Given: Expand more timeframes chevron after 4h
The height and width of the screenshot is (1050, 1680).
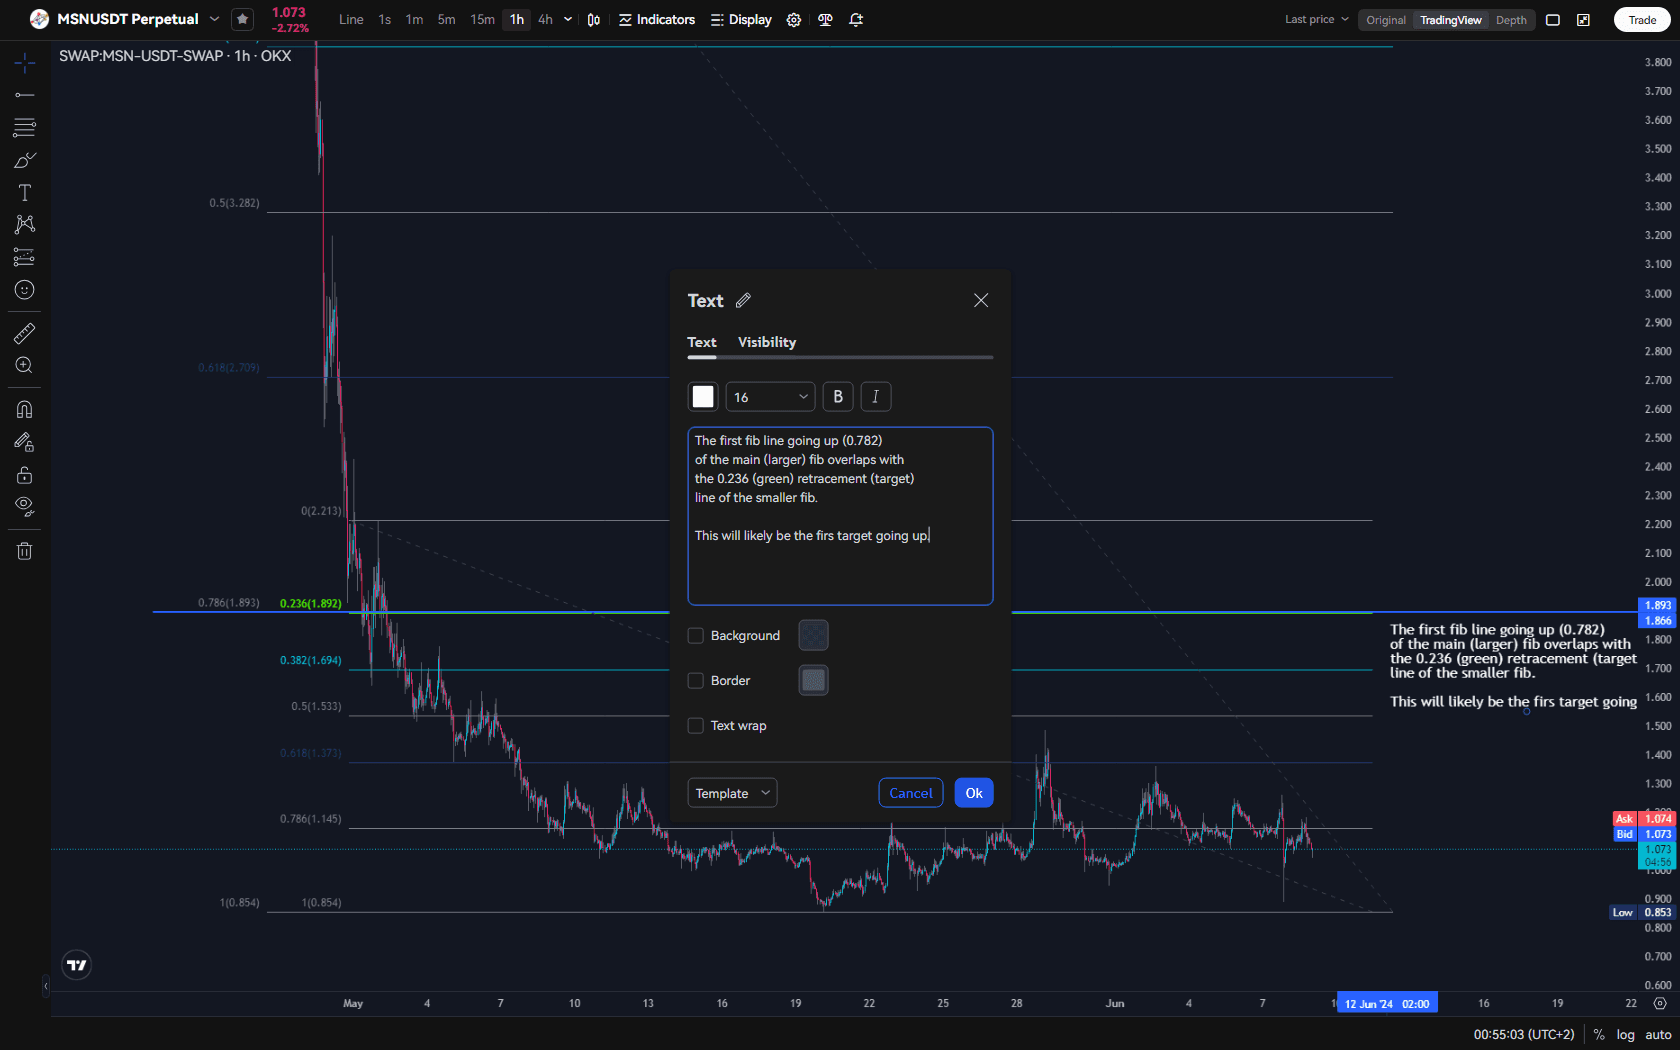Looking at the screenshot, I should pos(568,19).
